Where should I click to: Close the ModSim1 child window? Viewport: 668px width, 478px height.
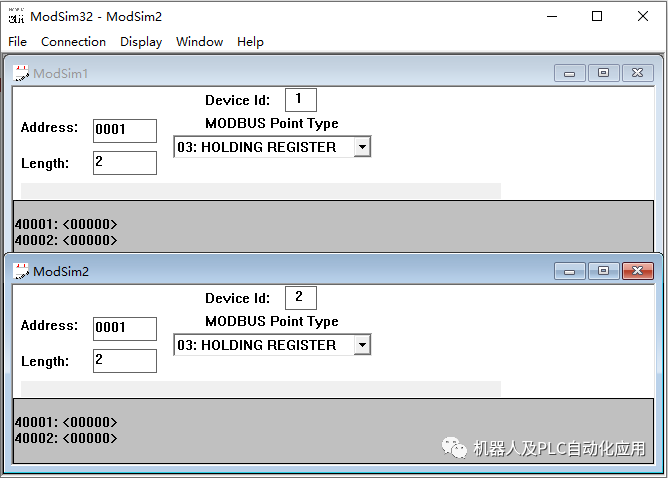point(637,73)
